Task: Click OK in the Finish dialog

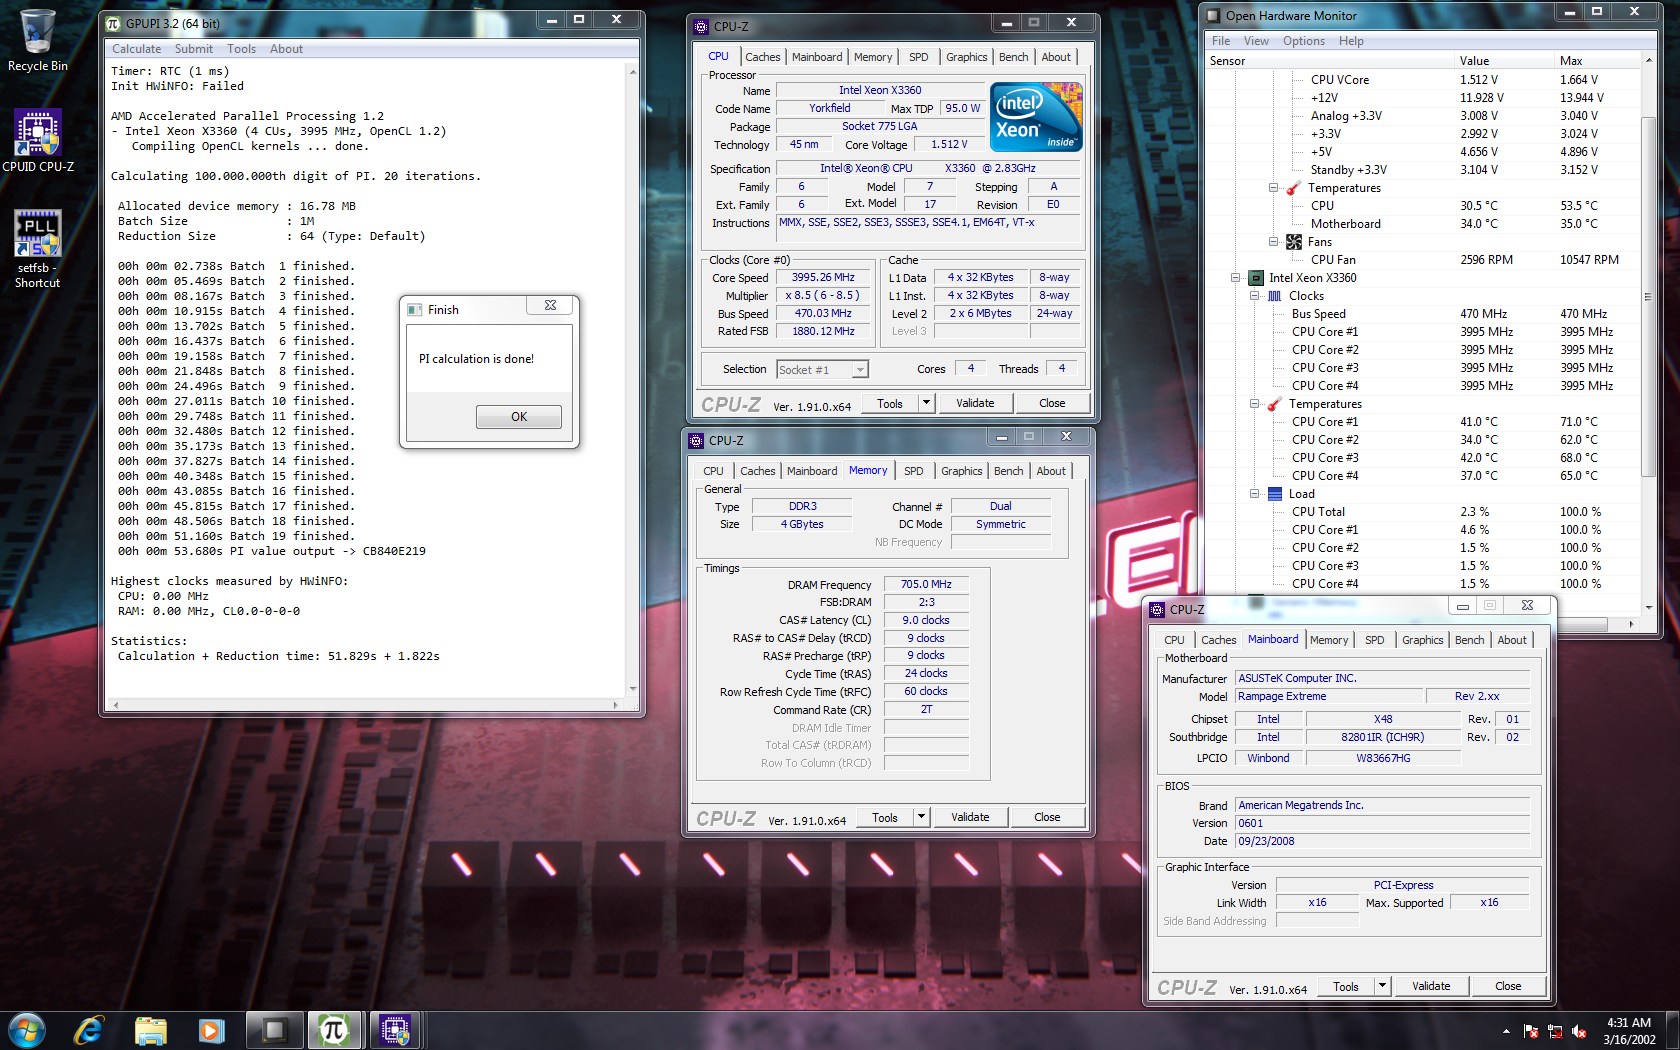Action: point(519,417)
